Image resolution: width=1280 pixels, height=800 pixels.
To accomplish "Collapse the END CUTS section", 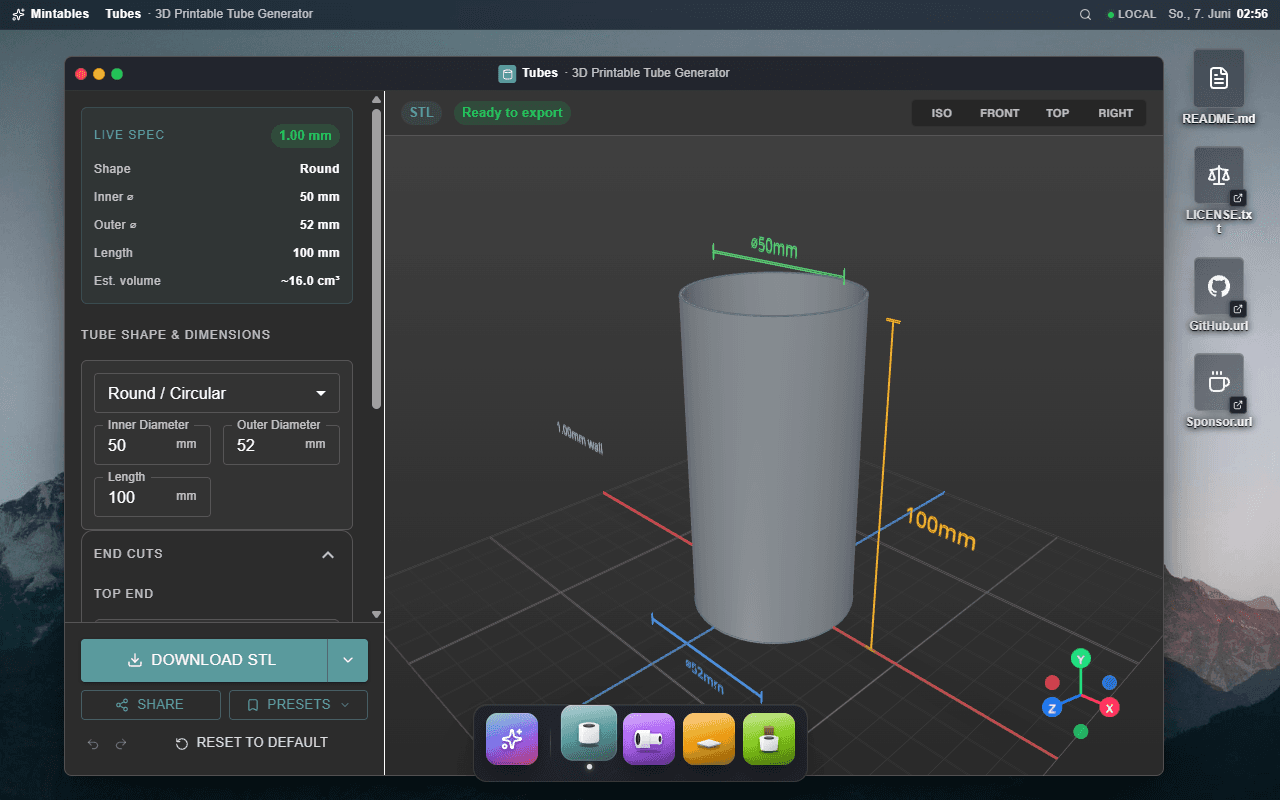I will click(327, 555).
